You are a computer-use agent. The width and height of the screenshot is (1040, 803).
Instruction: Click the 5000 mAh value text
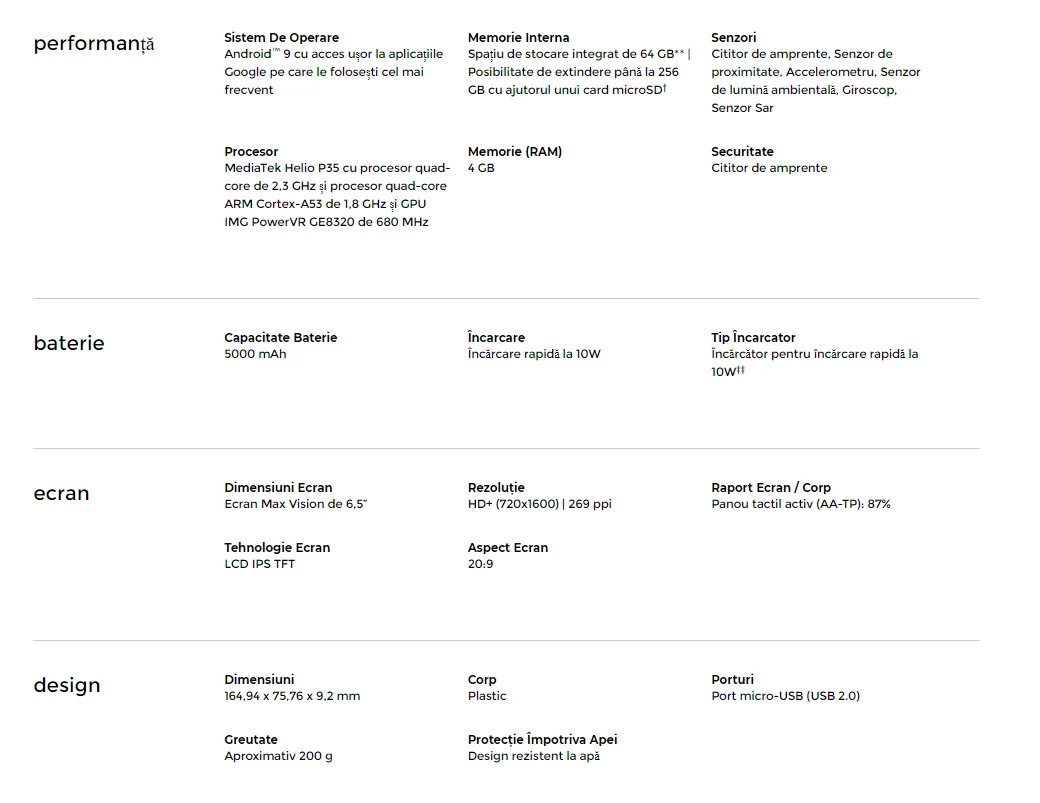255,354
